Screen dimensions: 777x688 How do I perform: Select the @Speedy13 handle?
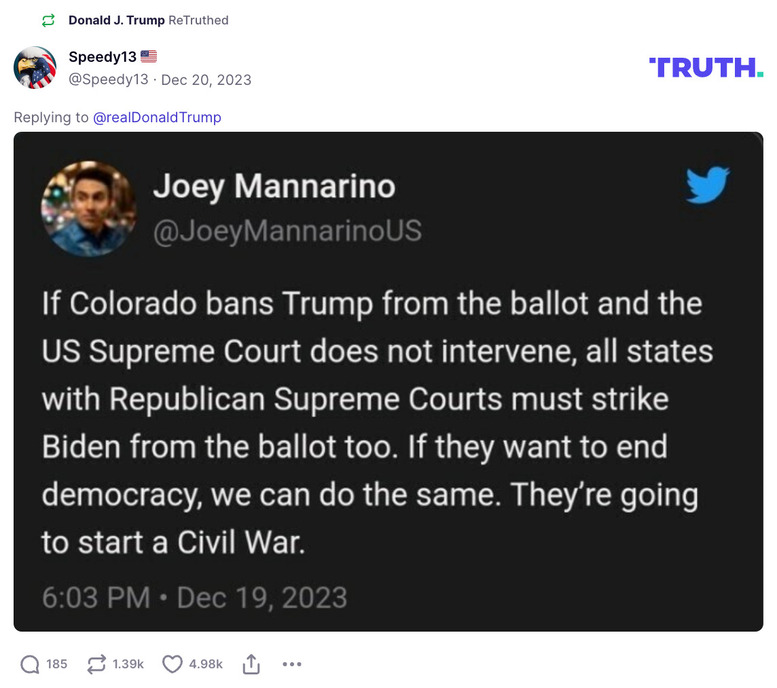108,79
